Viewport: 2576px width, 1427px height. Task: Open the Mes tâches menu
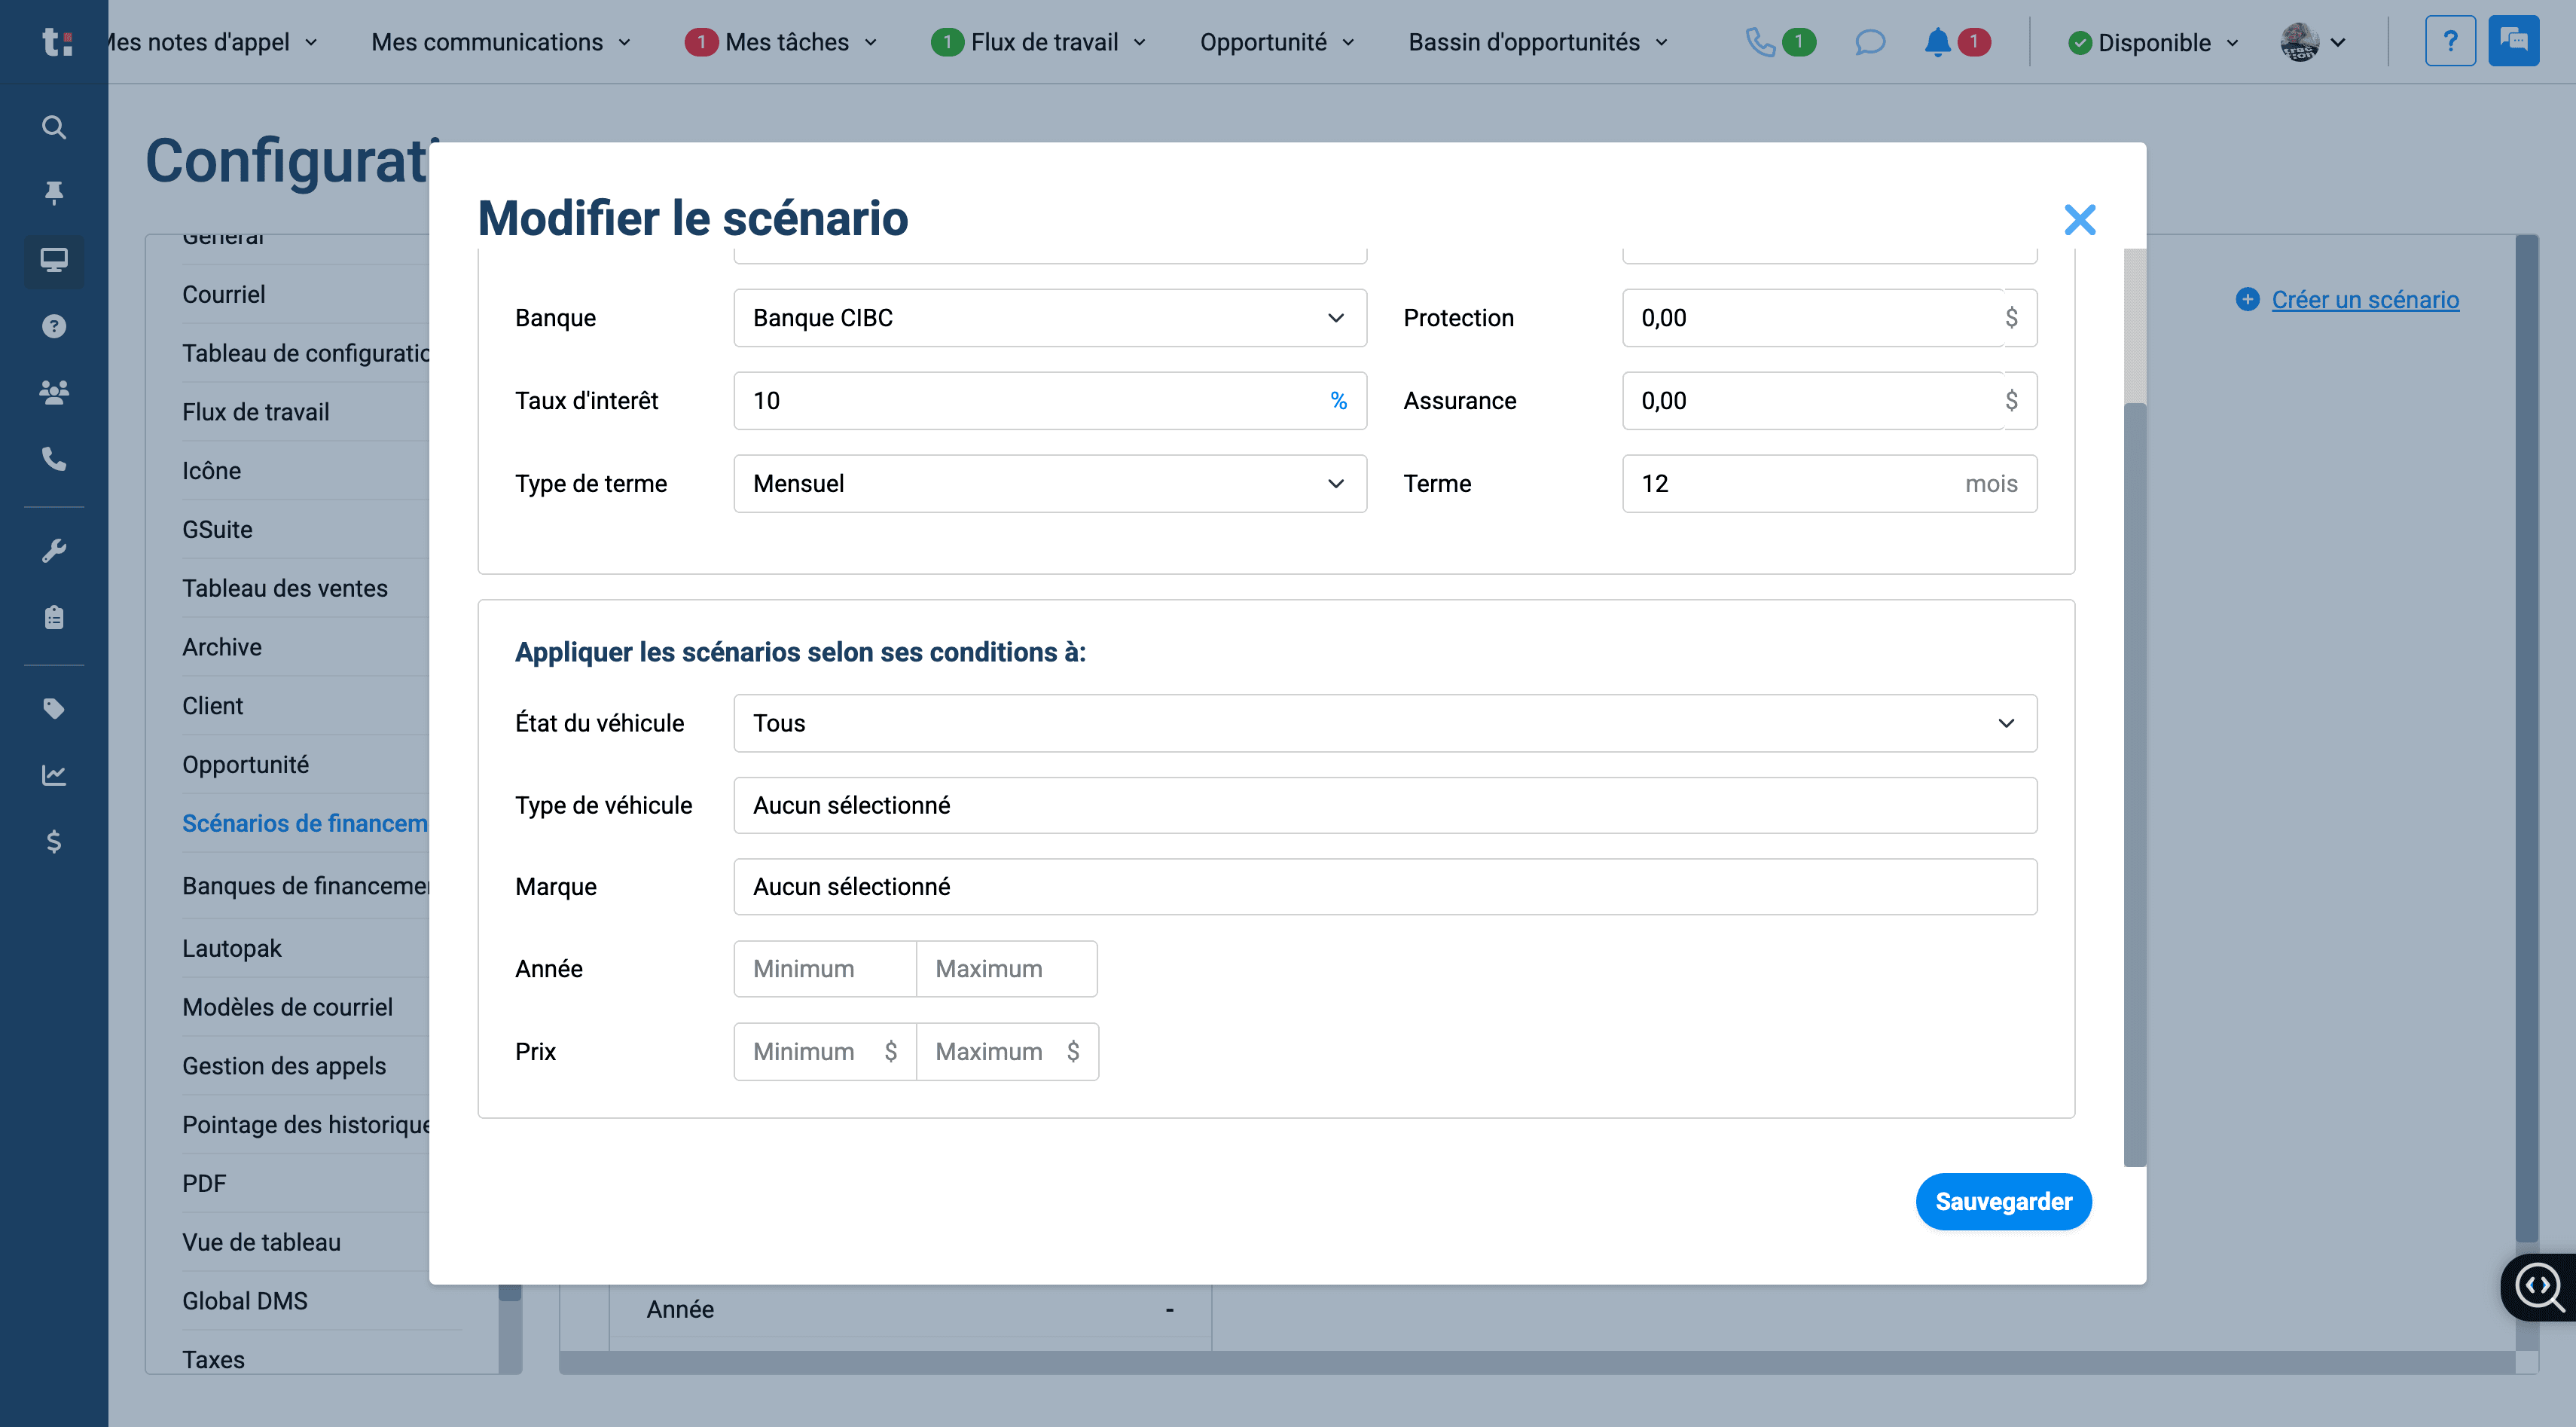tap(781, 42)
